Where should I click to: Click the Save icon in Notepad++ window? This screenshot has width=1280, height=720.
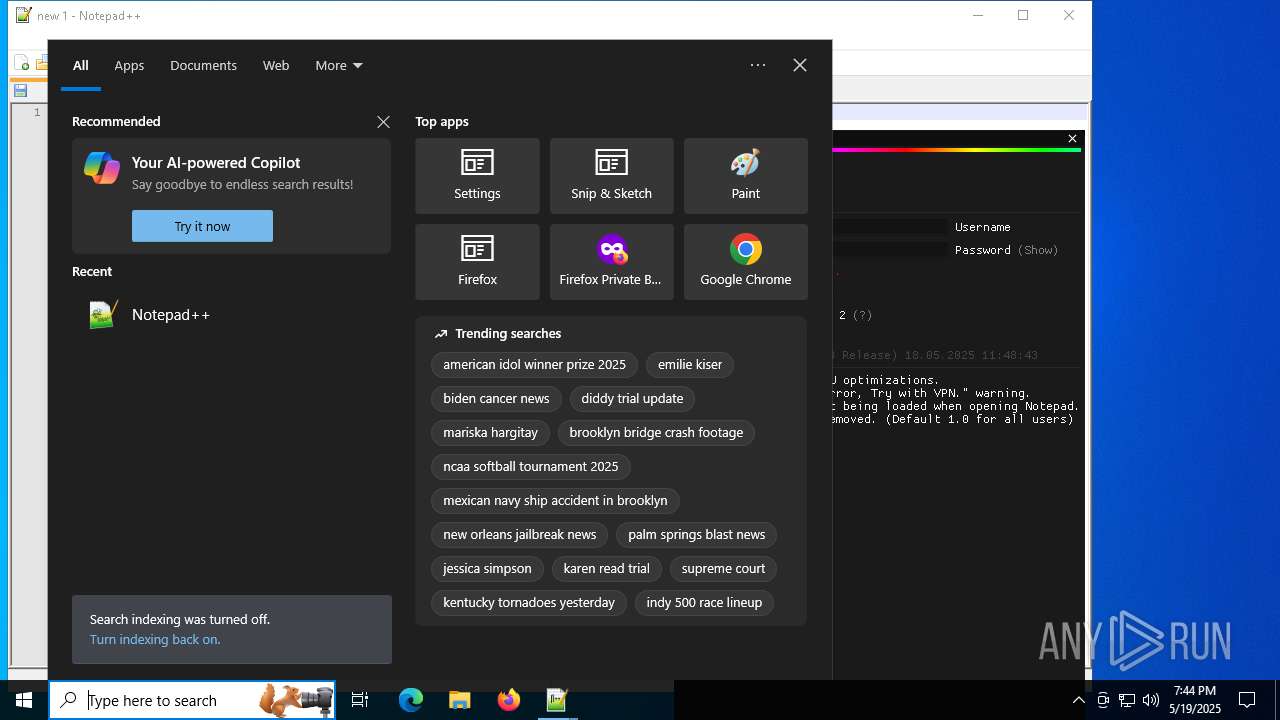tap(20, 90)
